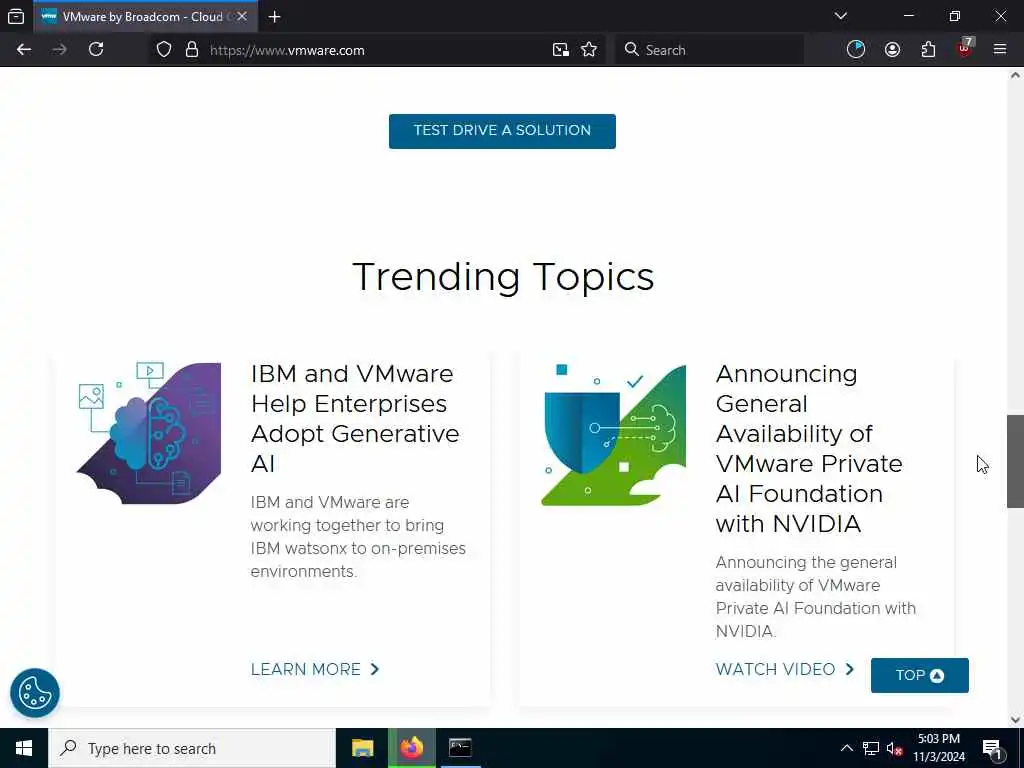Click the forward navigation arrow
This screenshot has width=1024, height=768.
(59, 50)
